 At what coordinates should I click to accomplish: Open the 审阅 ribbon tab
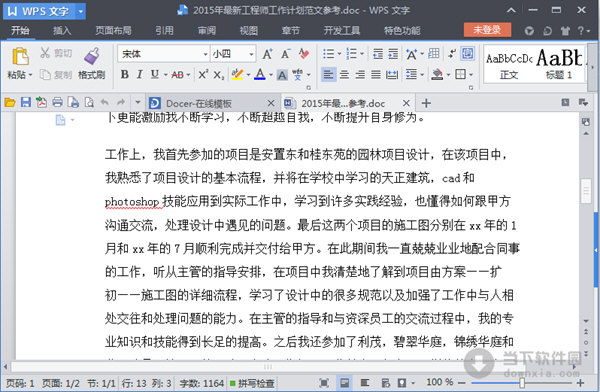(207, 30)
